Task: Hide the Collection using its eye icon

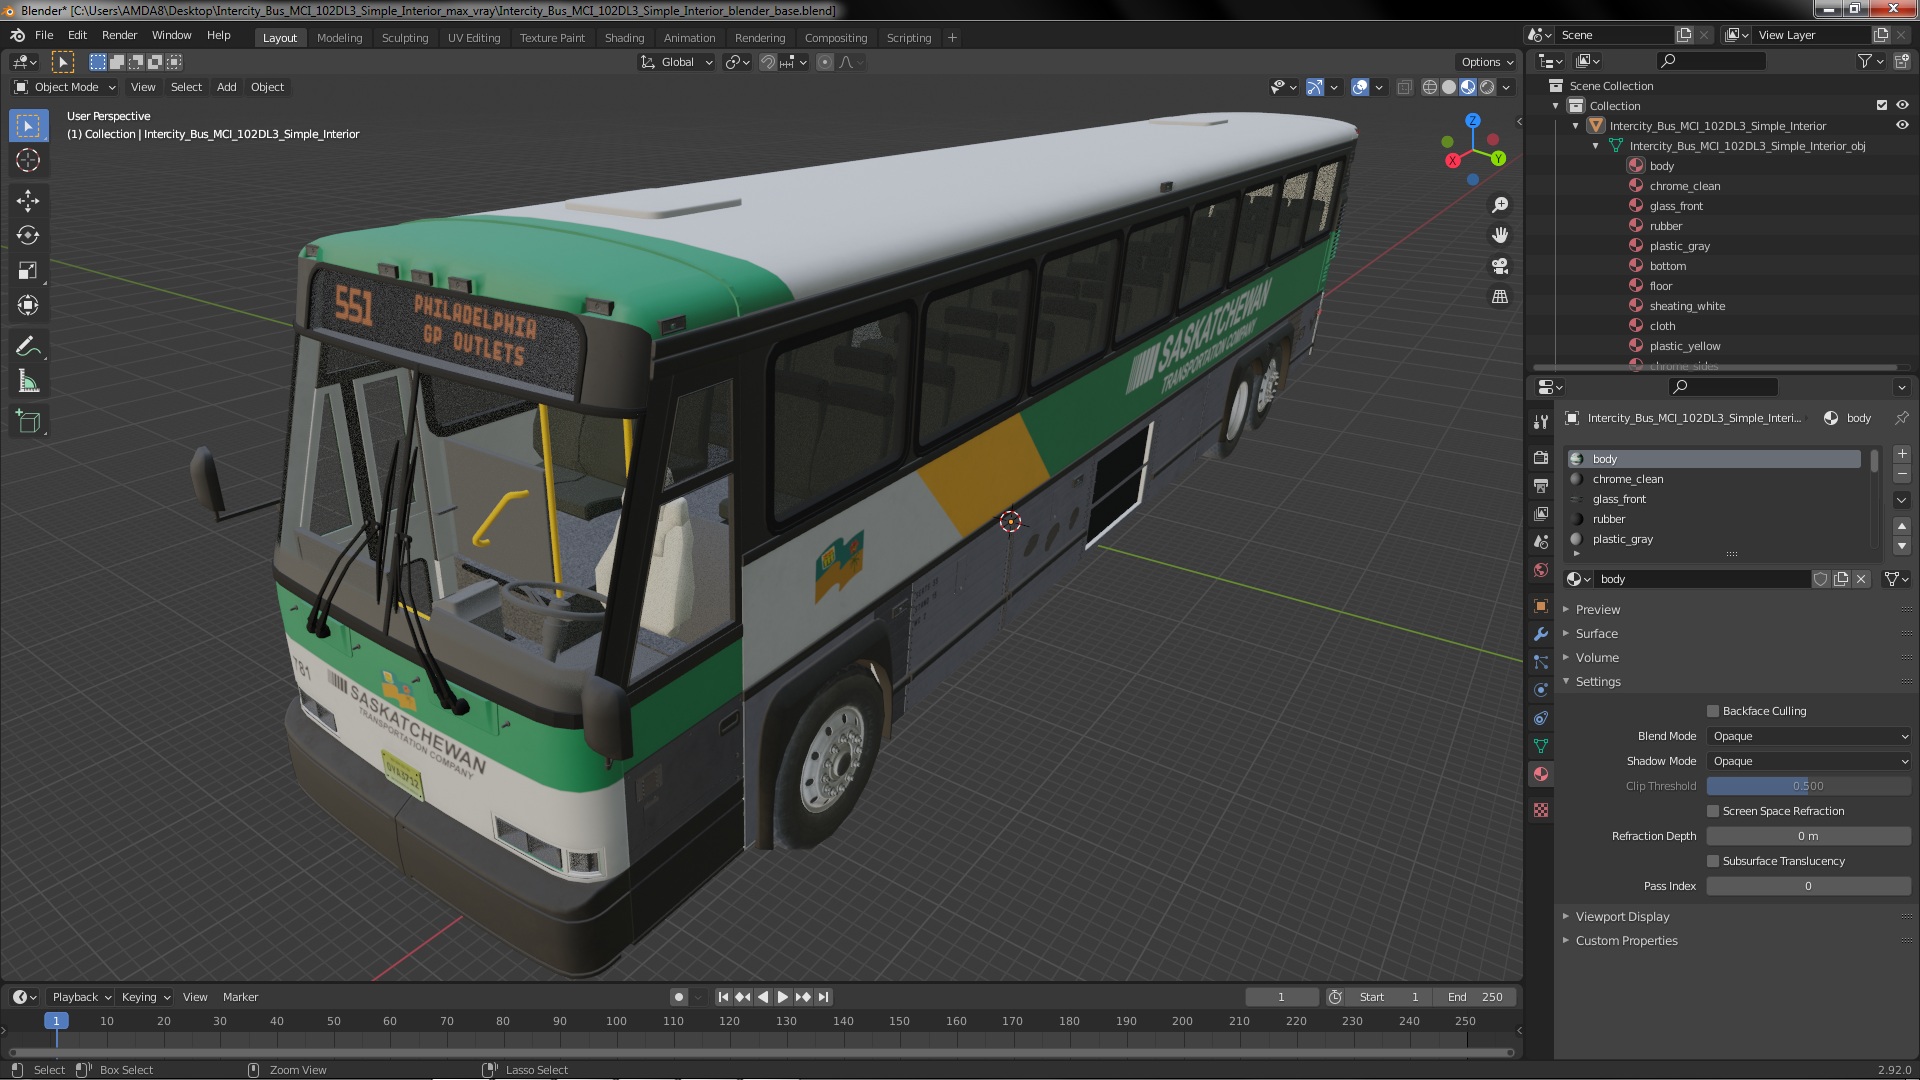Action: pos(1902,105)
